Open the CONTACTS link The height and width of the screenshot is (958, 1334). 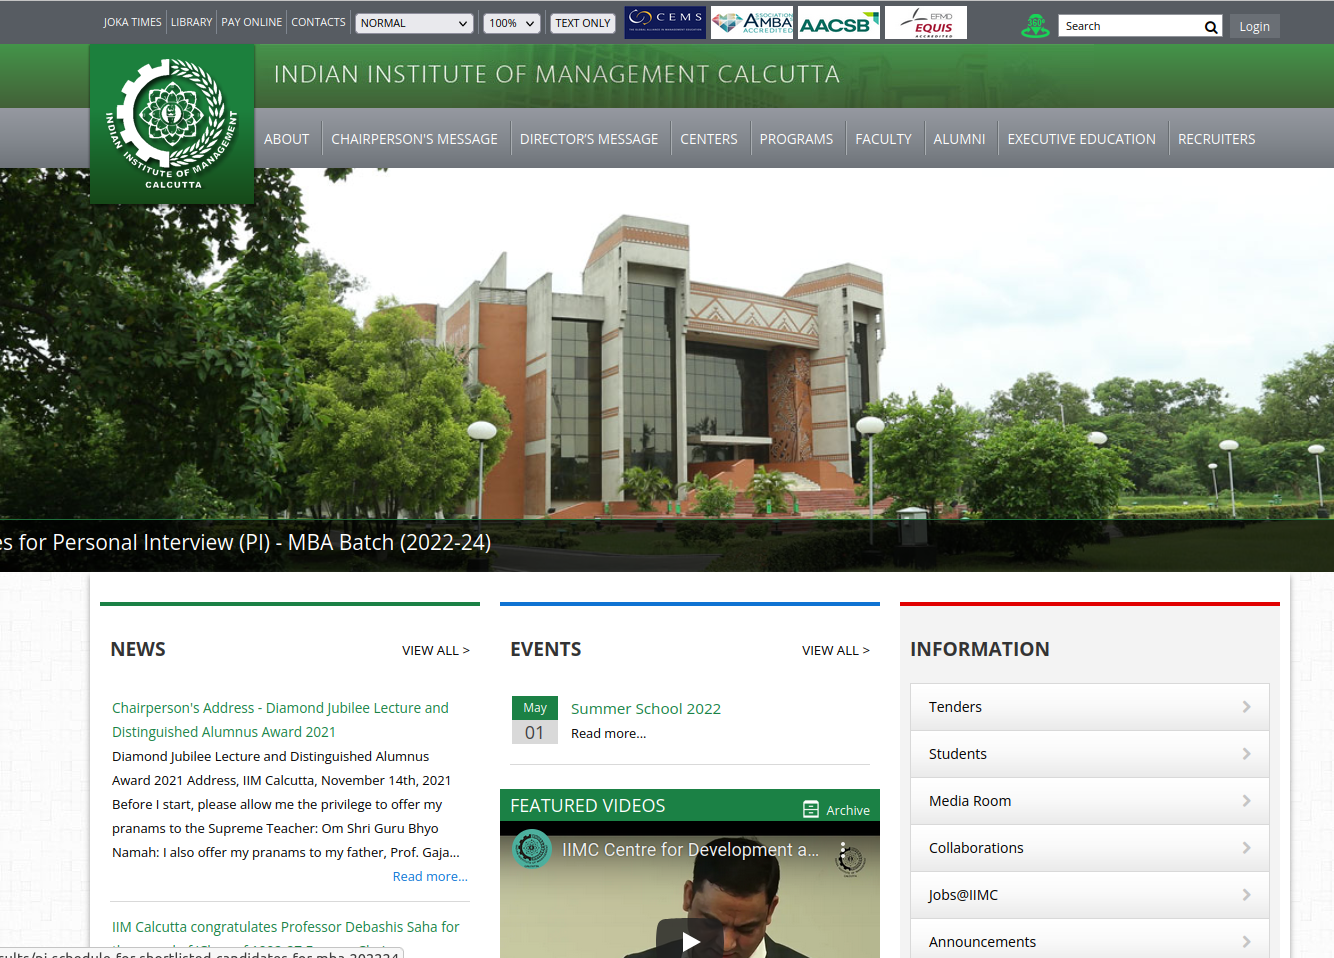tap(318, 22)
